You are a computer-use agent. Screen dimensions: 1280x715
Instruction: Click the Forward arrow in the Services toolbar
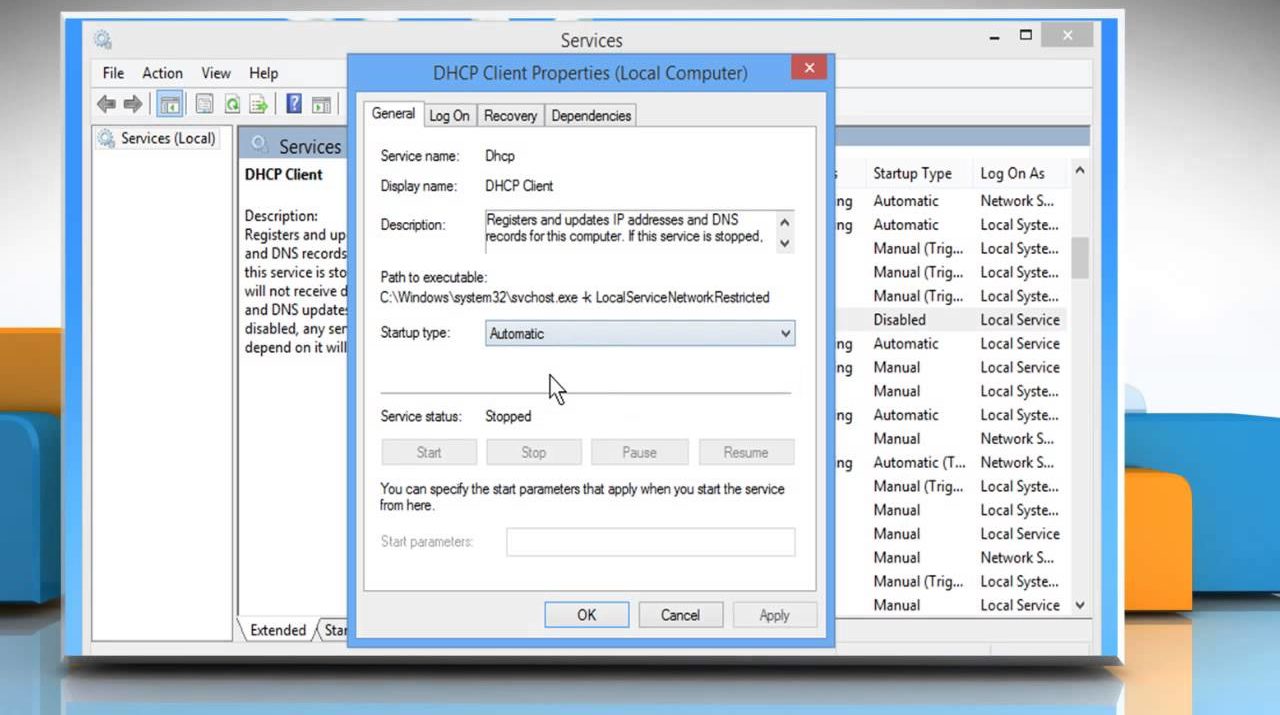(132, 104)
